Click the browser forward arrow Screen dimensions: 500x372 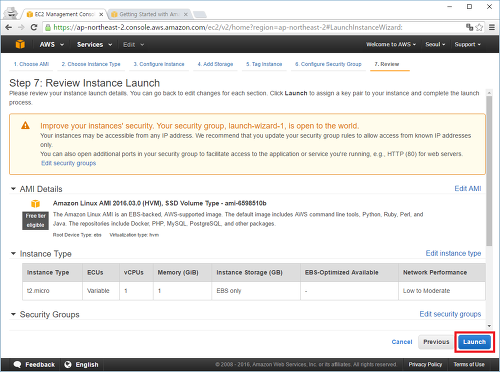tap(21, 27)
